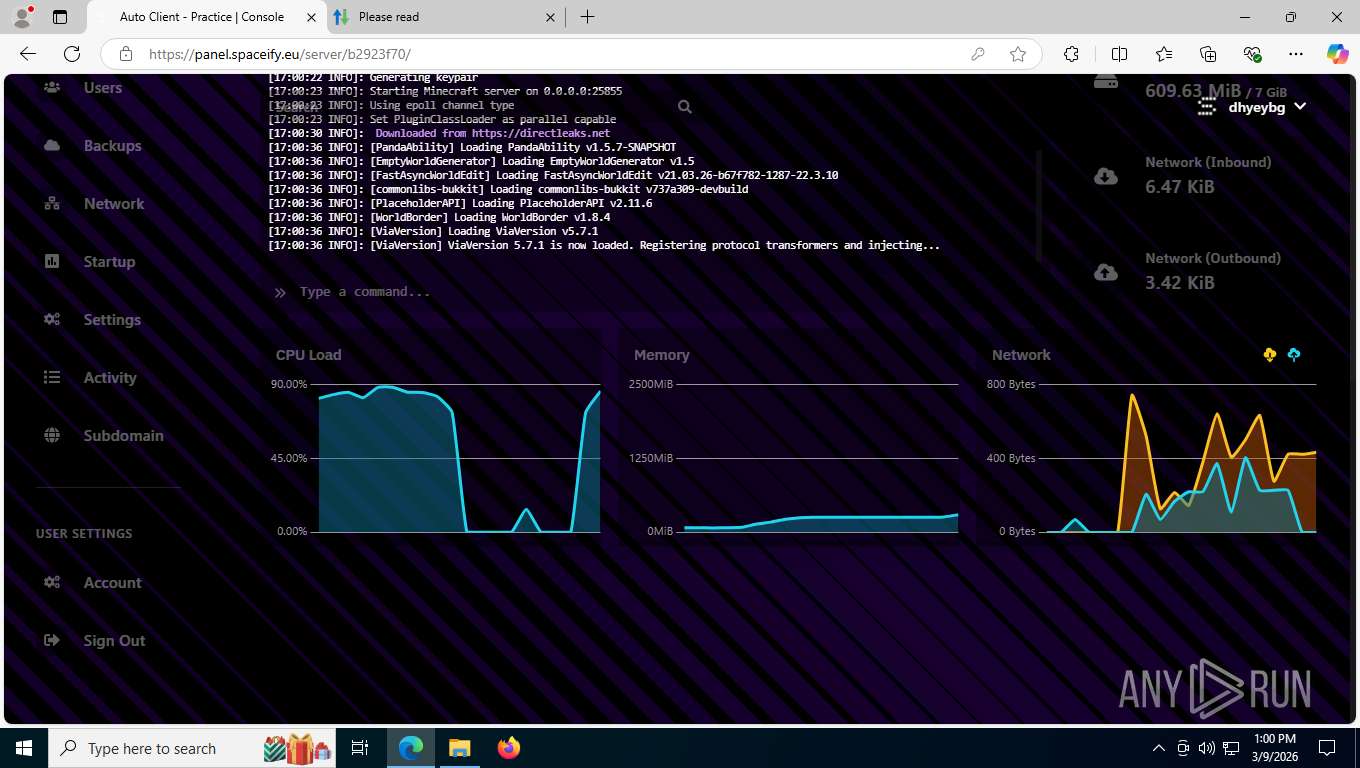Click the cyan download legend icon in Network chart
Image resolution: width=1360 pixels, height=768 pixels.
pos(1294,355)
